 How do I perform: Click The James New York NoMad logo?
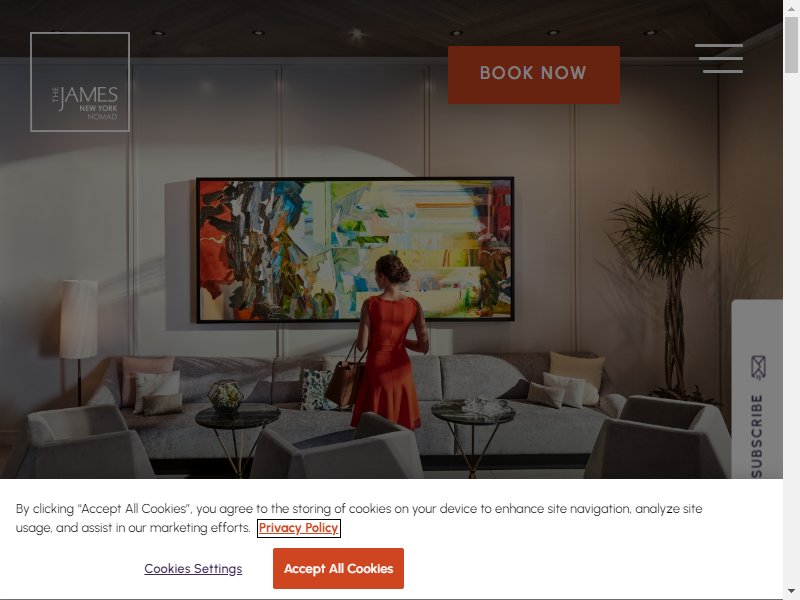[x=80, y=82]
